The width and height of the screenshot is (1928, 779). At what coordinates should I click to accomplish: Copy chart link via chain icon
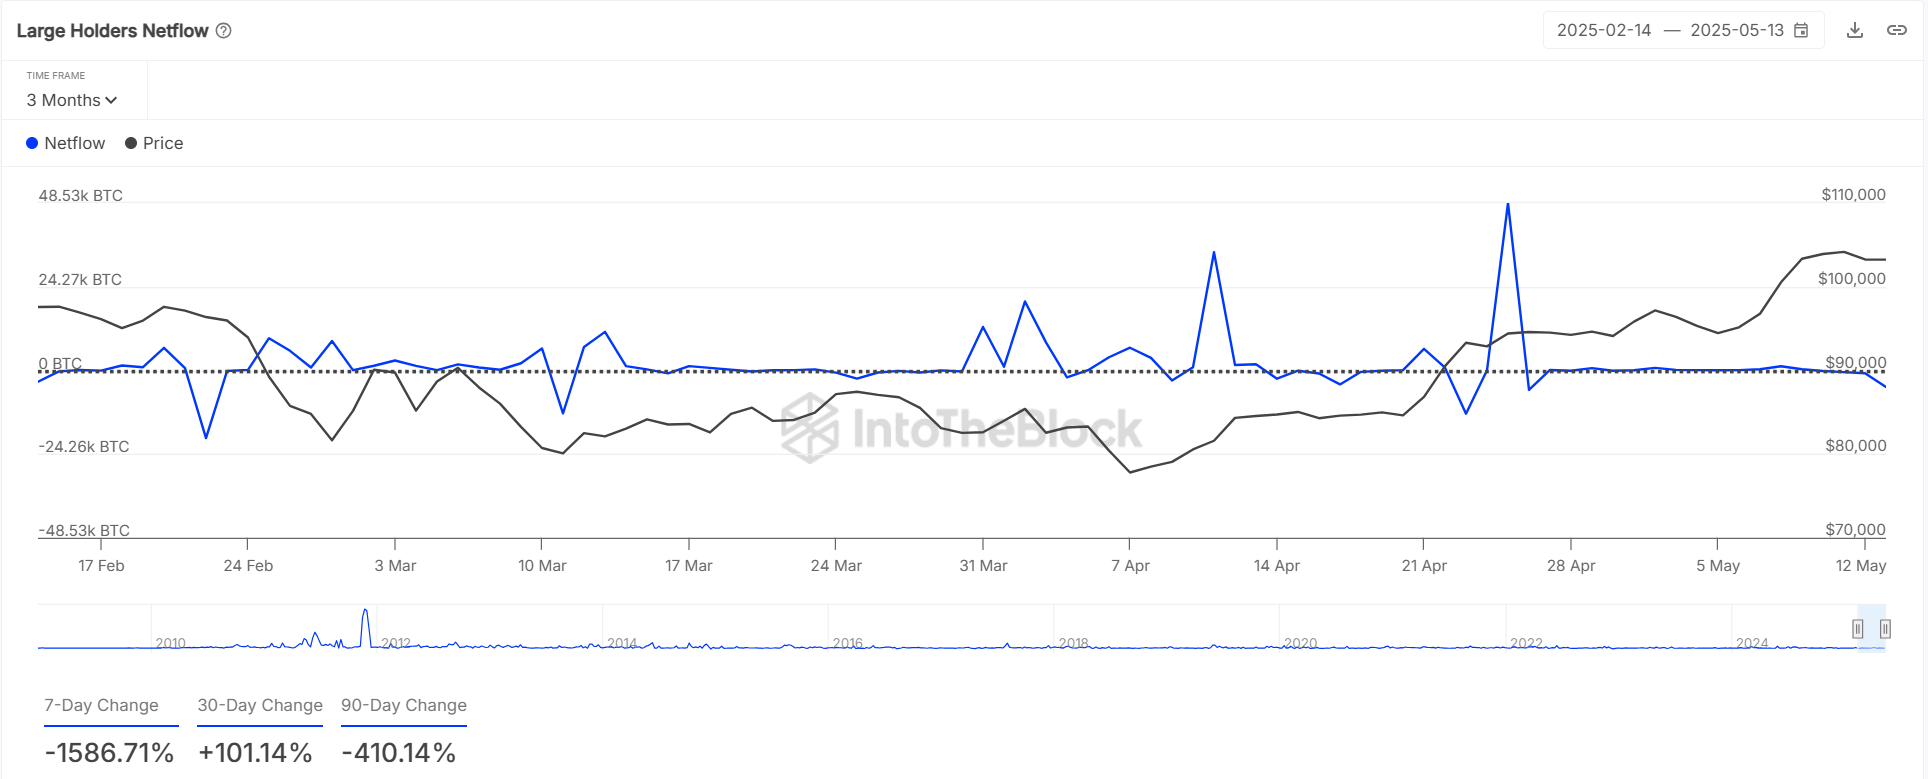[x=1896, y=30]
